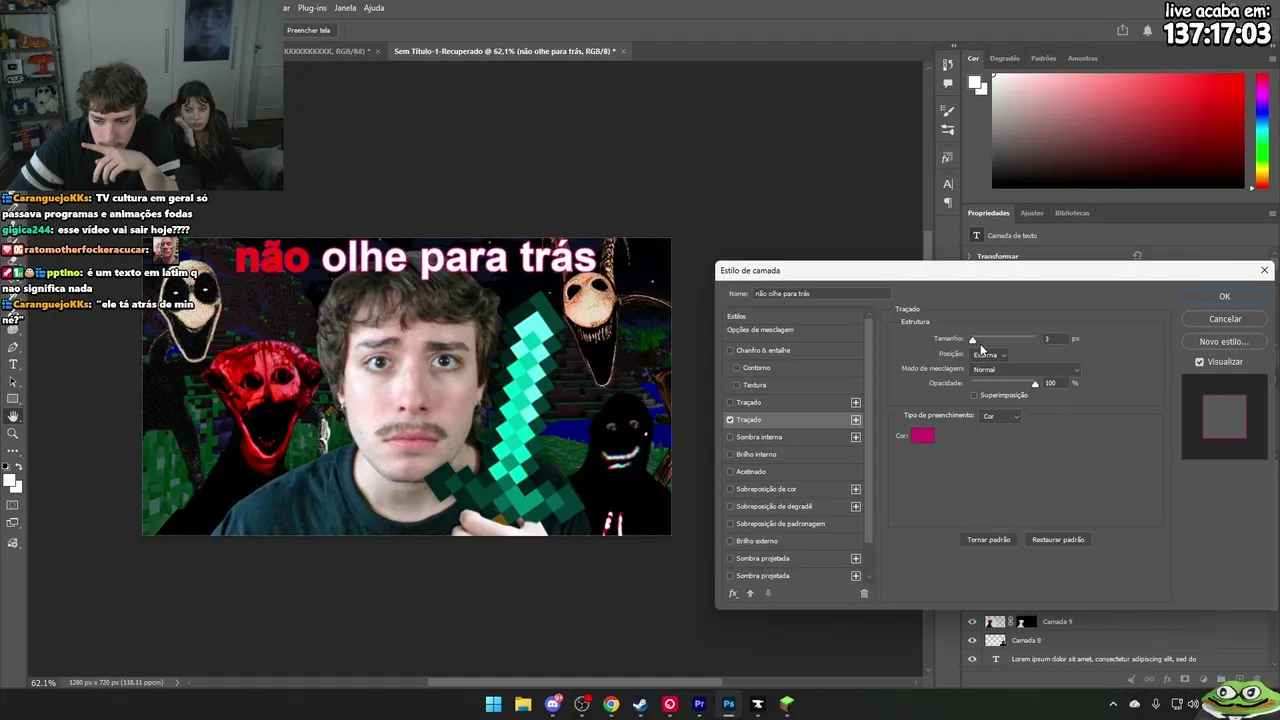Add another Sobreposição de degradê effect with plus
Viewport: 1280px width, 720px height.
tap(855, 506)
